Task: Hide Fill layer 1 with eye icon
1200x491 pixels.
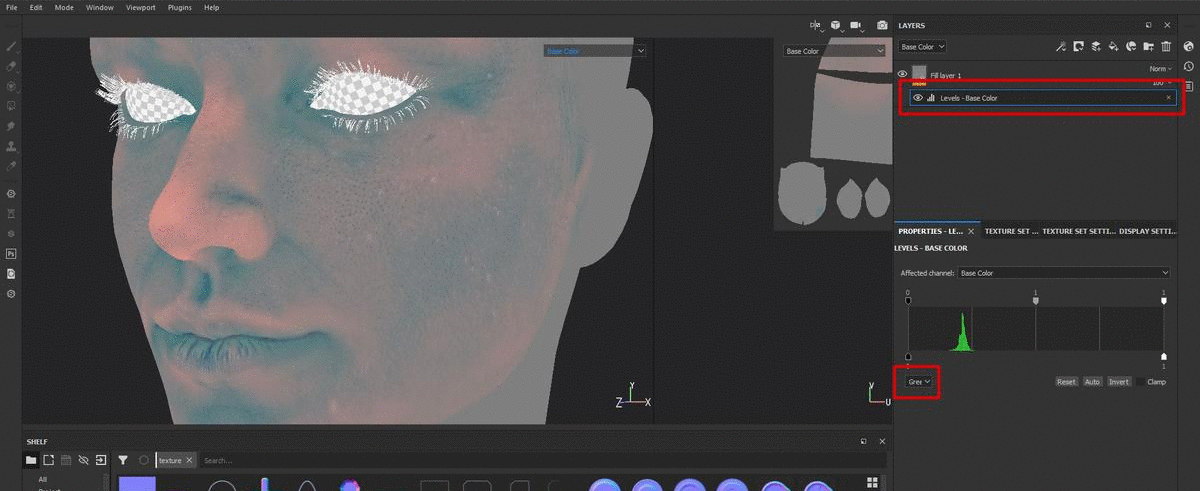Action: coord(902,74)
